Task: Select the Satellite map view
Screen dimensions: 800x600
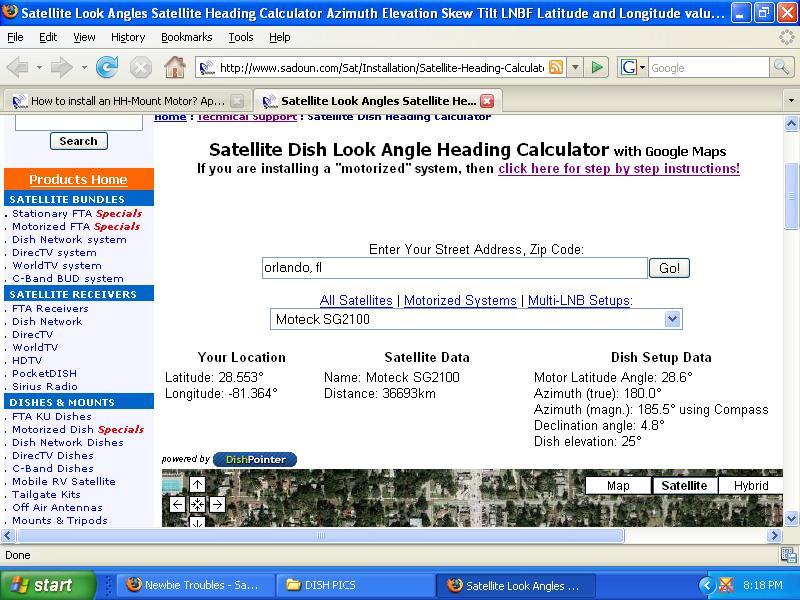Action: (684, 486)
